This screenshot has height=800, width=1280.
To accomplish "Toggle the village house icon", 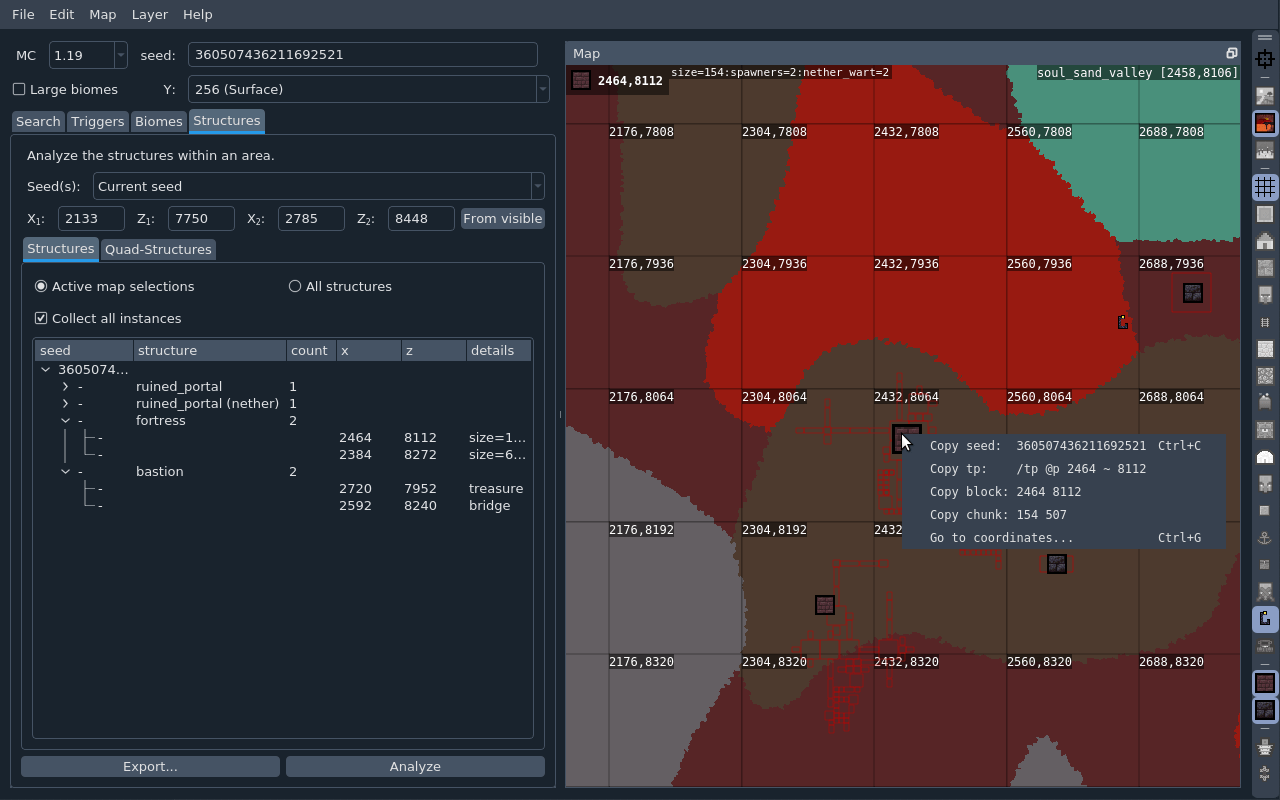I will pos(1265,241).
